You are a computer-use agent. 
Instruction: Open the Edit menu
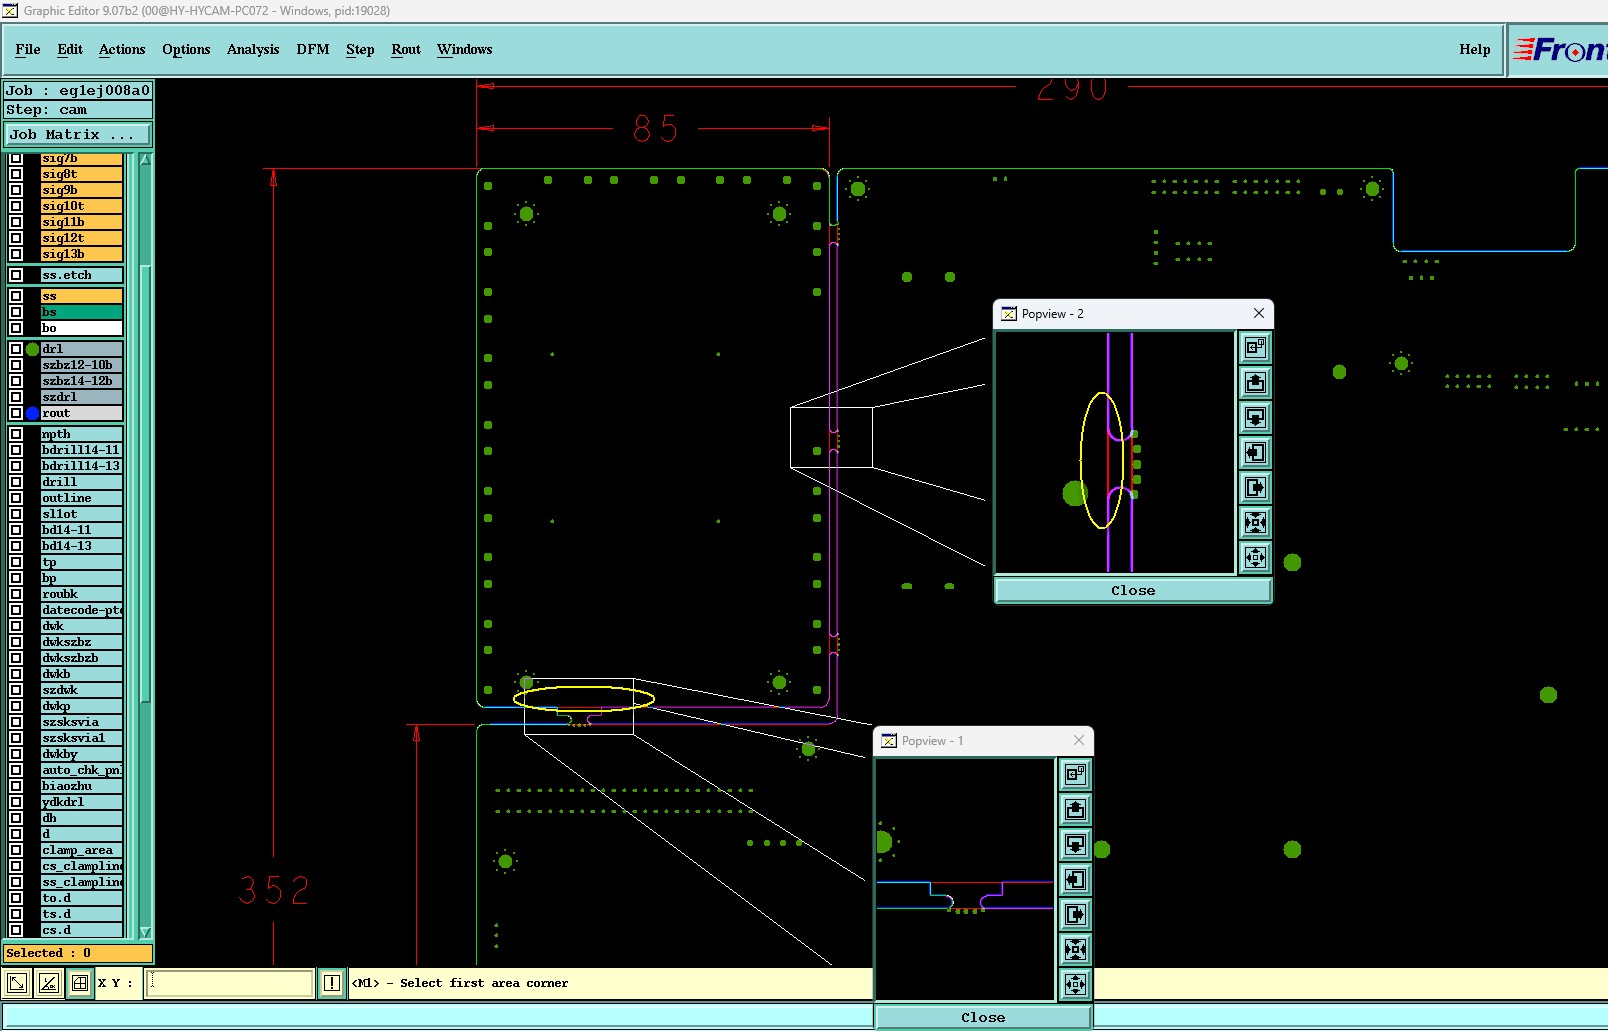70,49
